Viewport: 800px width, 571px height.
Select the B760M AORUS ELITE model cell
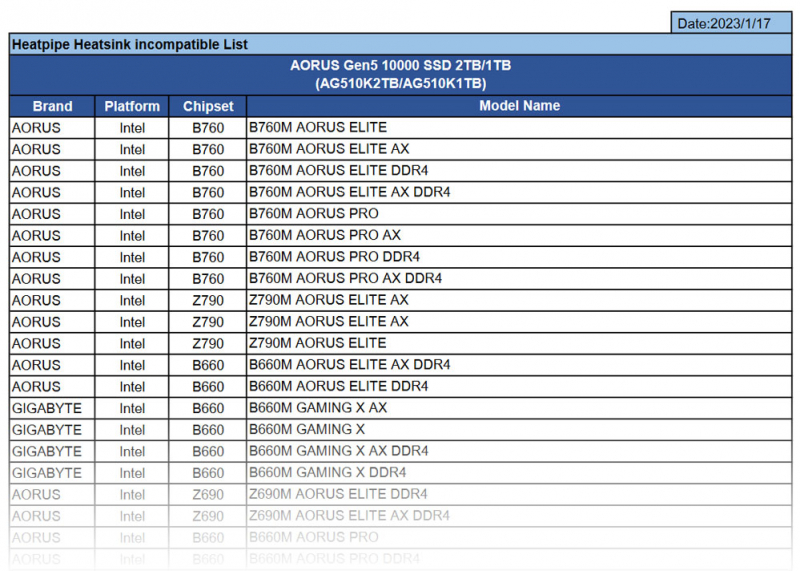click(x=318, y=128)
